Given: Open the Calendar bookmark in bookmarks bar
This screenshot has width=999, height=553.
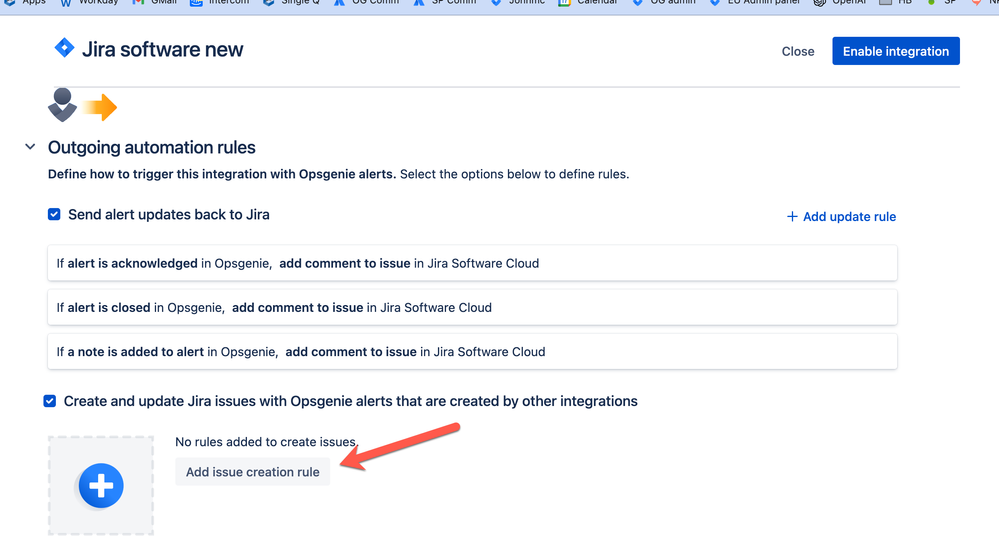Looking at the screenshot, I should (x=587, y=3).
